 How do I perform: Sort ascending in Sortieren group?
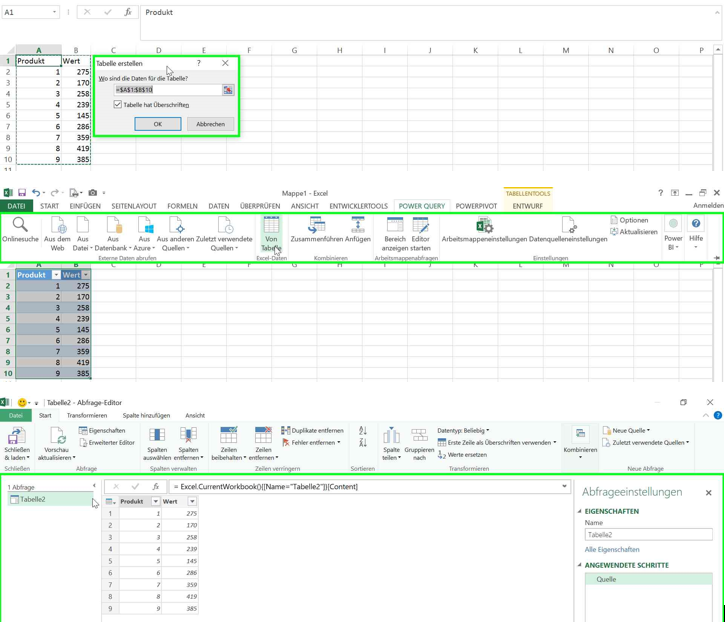(363, 431)
